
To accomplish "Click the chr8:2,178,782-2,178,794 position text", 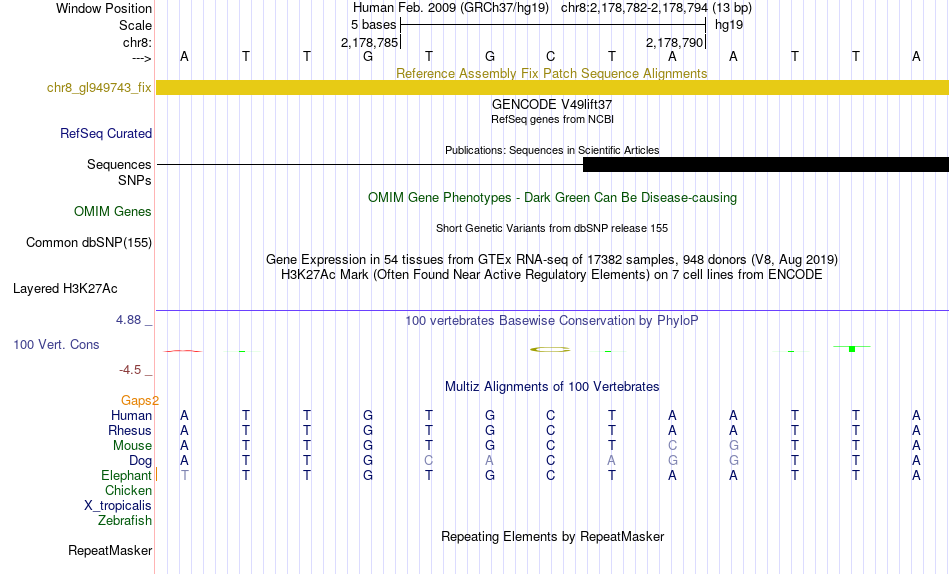I will pyautogui.click(x=636, y=8).
